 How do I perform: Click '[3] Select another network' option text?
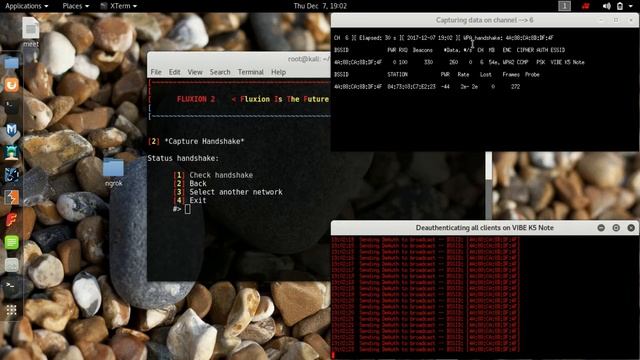click(228, 192)
